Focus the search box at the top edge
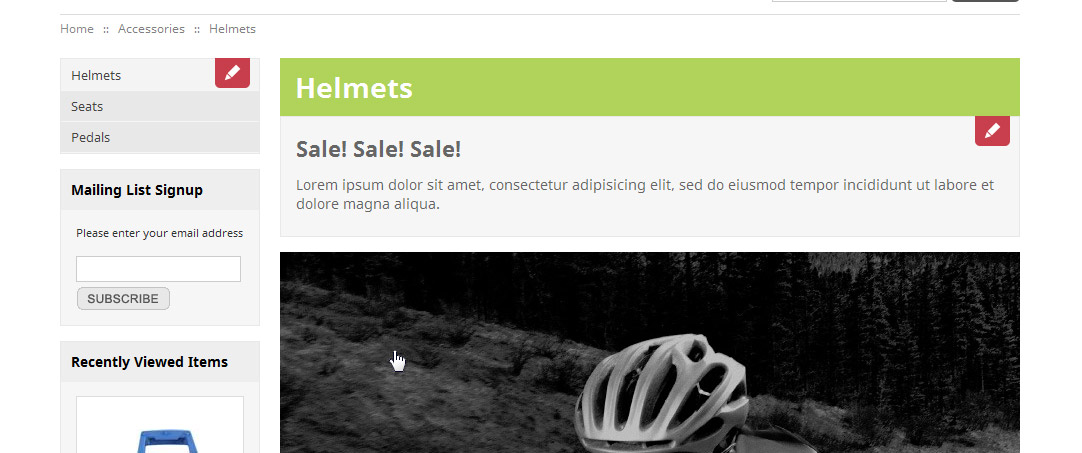1082x453 pixels. [859, 1]
